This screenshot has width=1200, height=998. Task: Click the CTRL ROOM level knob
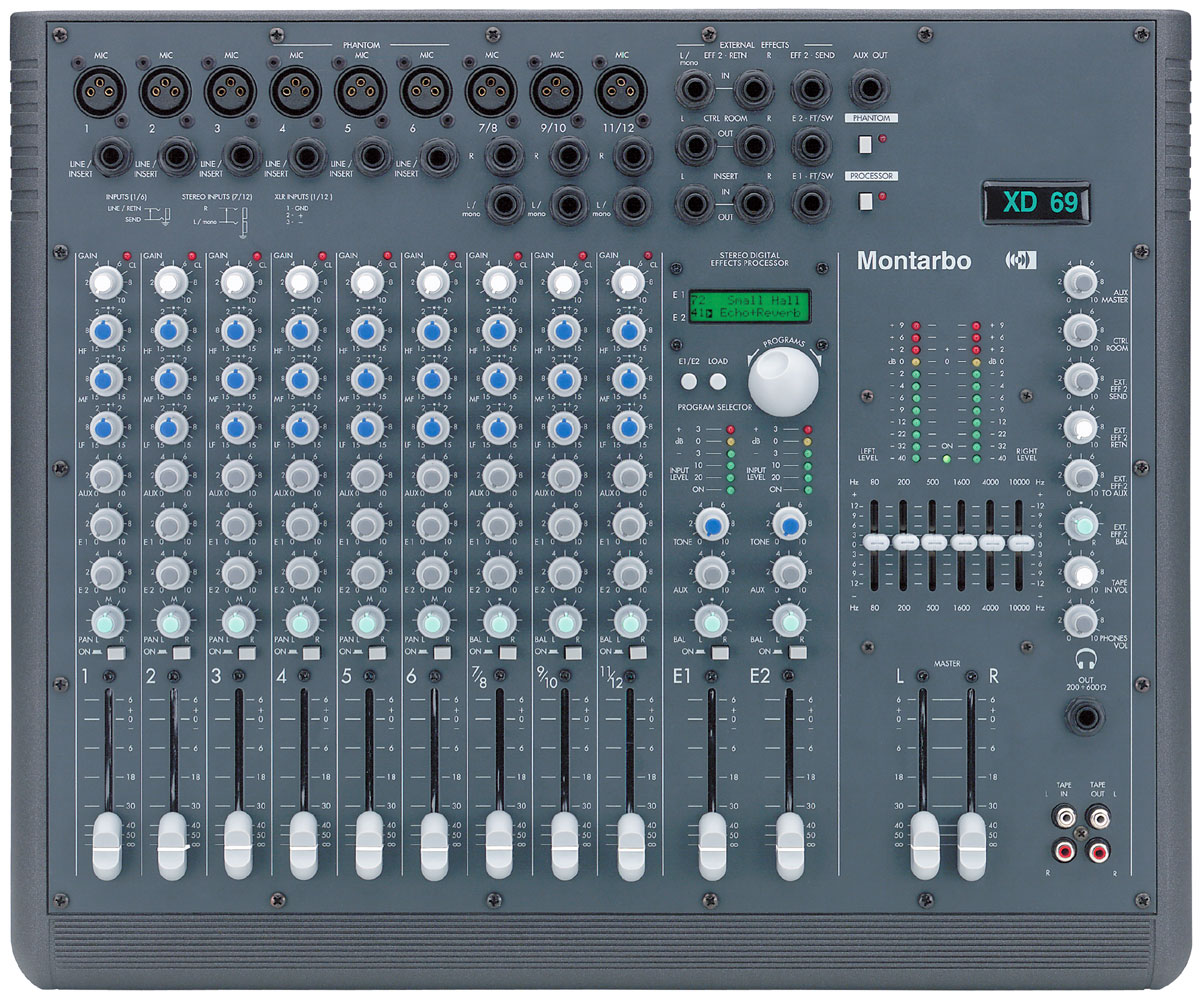(x=1081, y=330)
